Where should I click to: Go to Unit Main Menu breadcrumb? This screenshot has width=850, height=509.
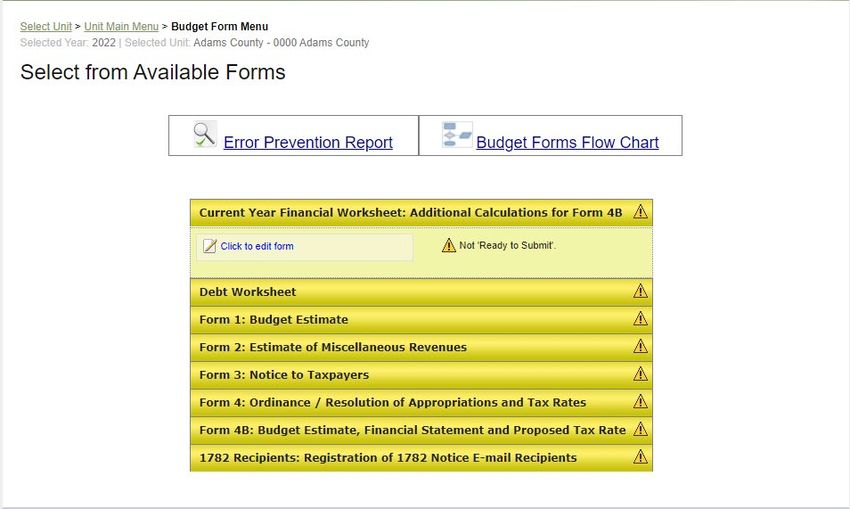coord(121,27)
